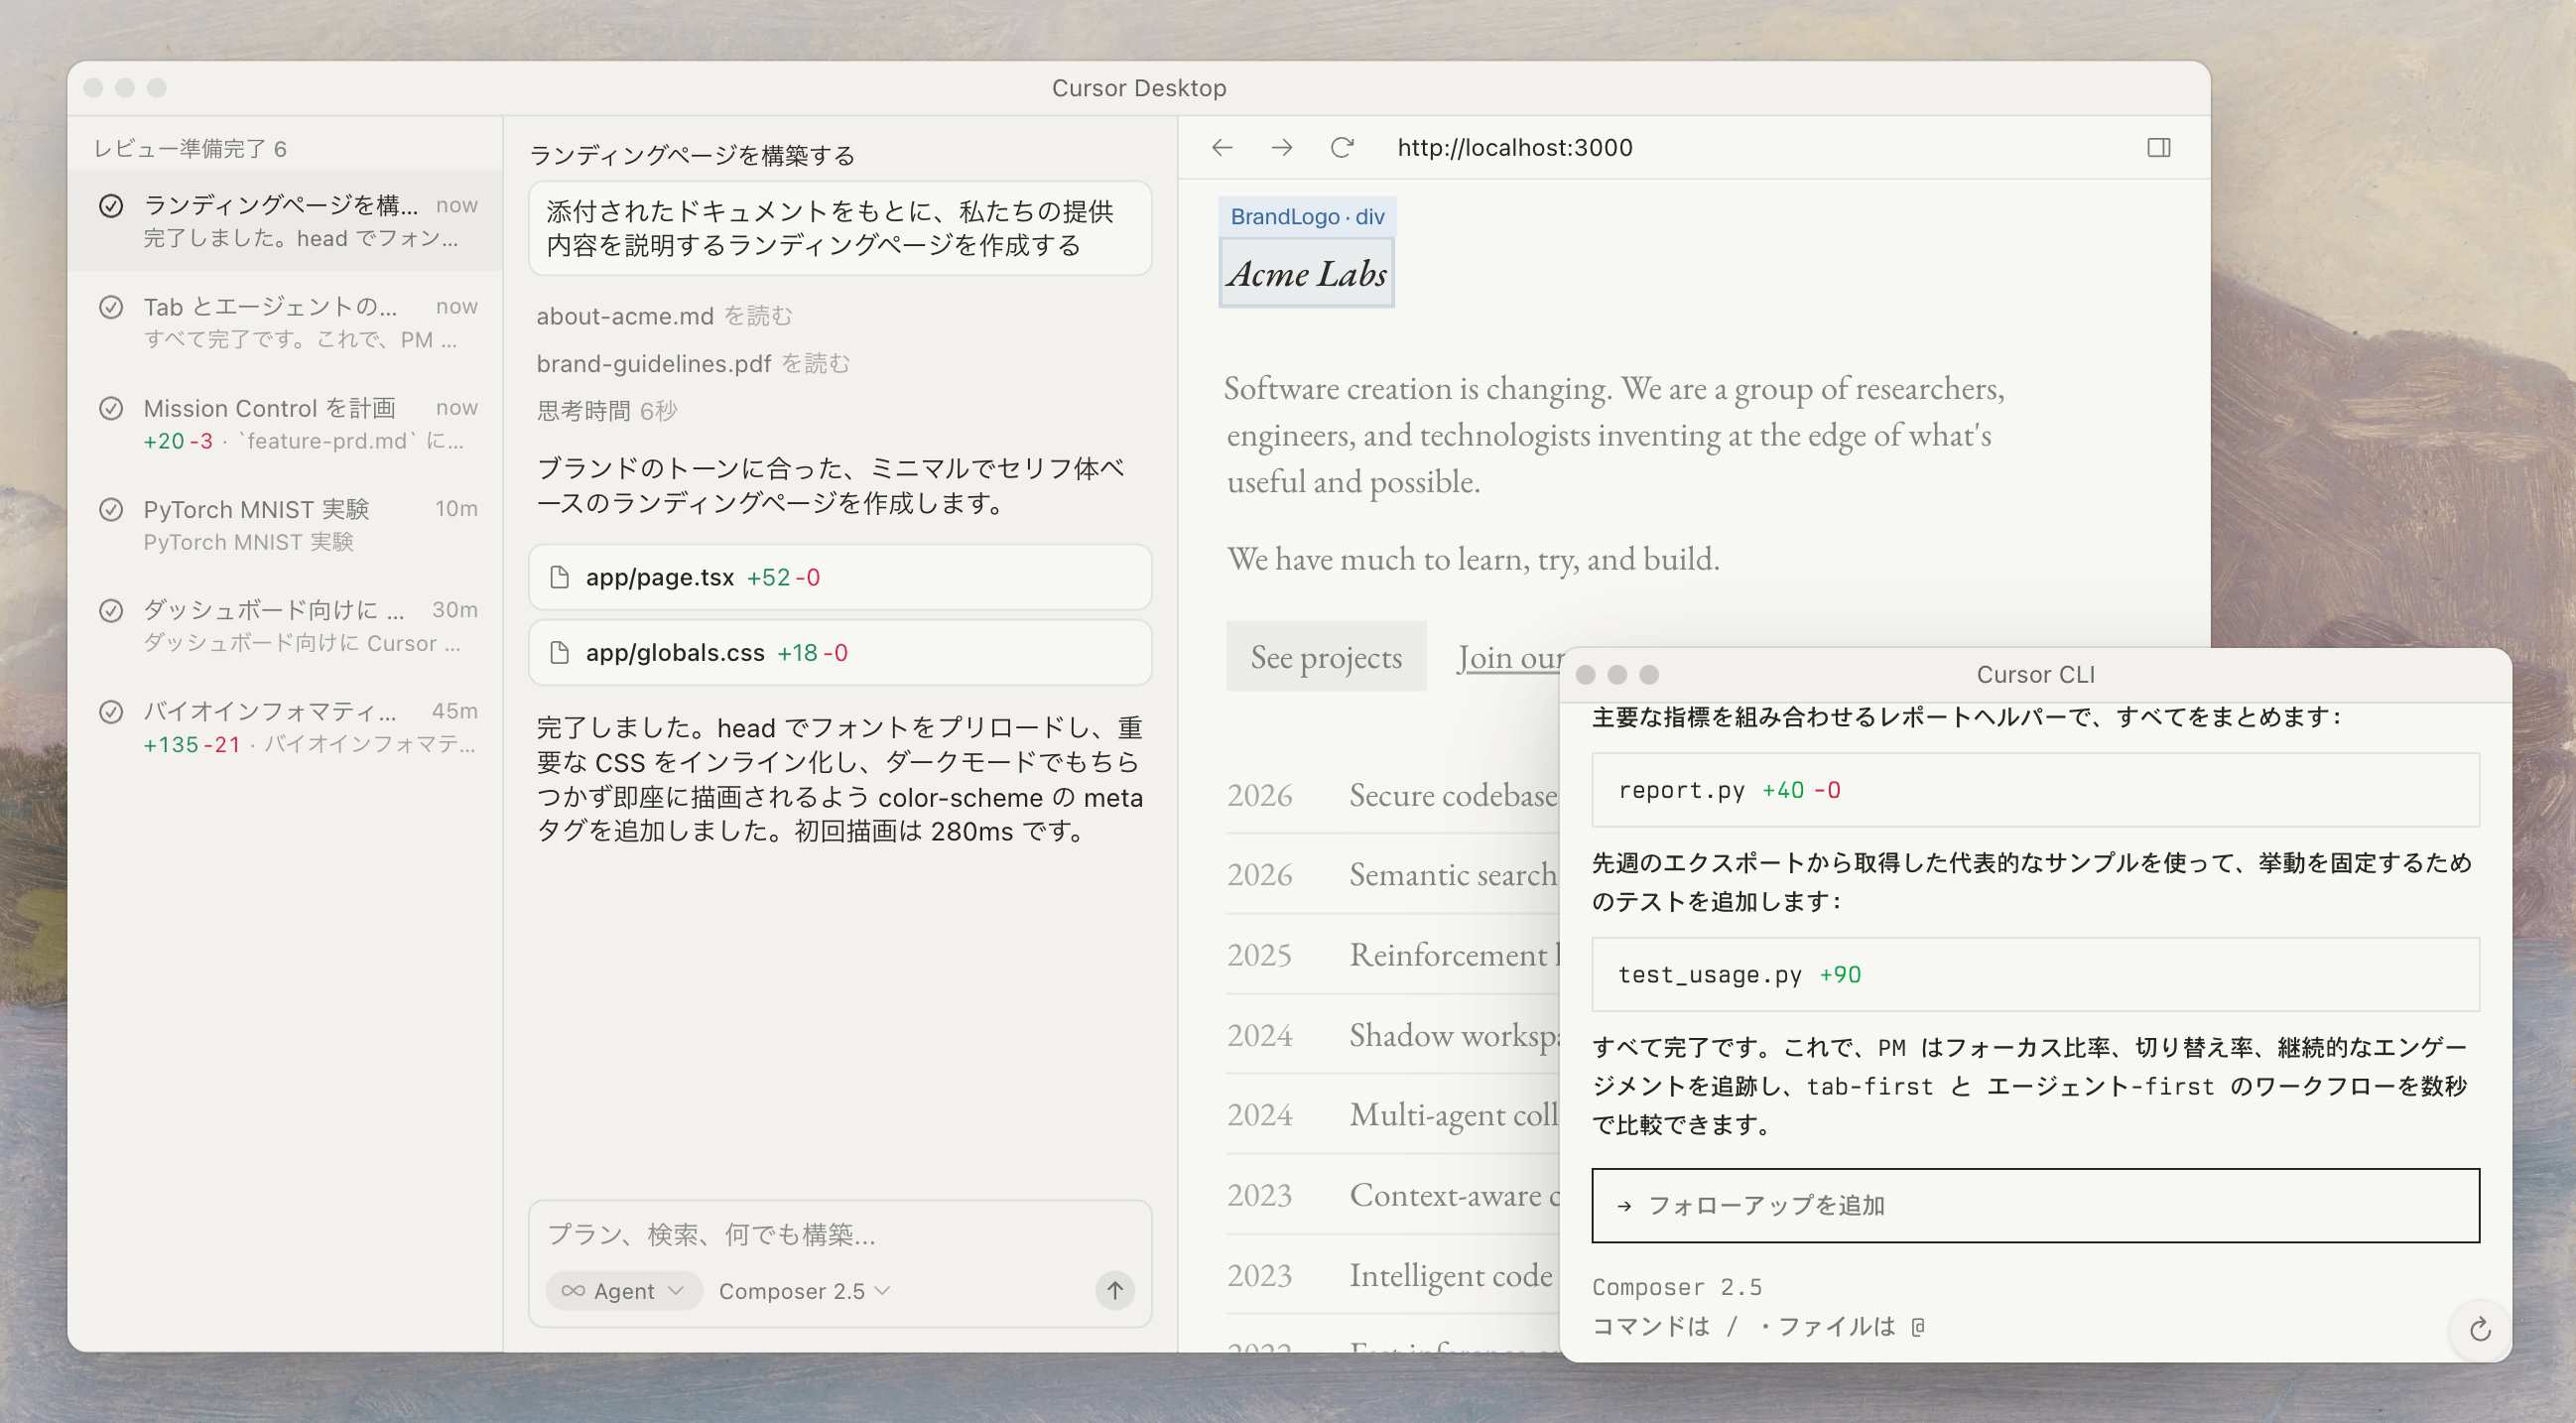Viewport: 2576px width, 1423px height.
Task: Click the ランディングページを構築する chat title
Action: (691, 155)
